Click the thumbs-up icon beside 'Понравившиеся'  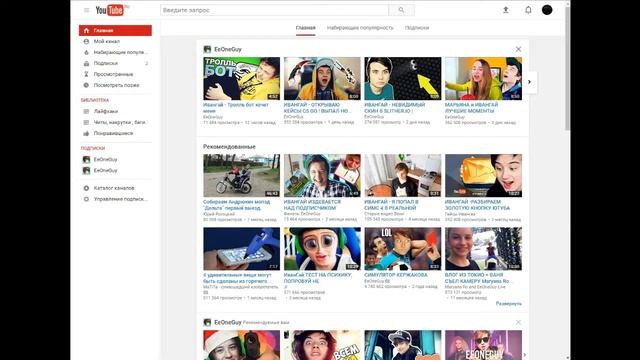tap(86, 133)
